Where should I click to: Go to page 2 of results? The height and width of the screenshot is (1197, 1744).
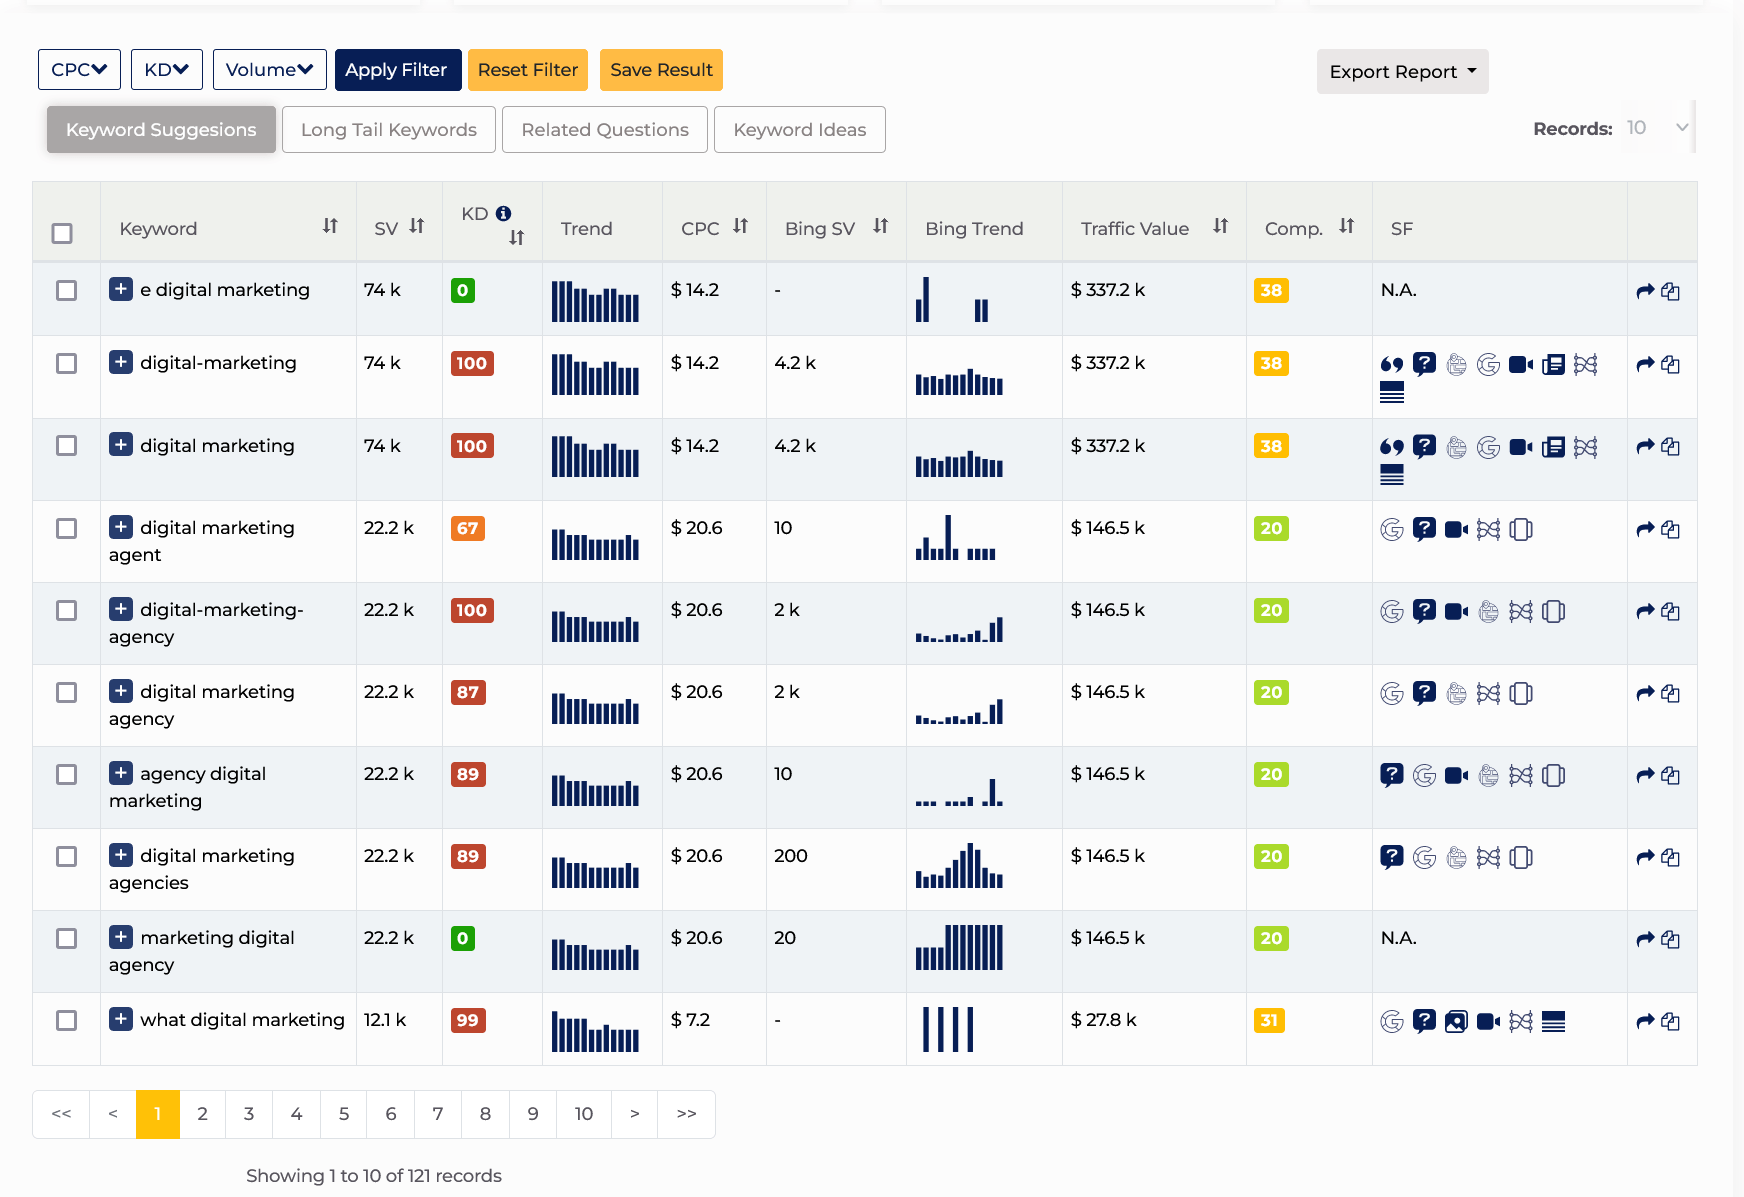pos(202,1114)
